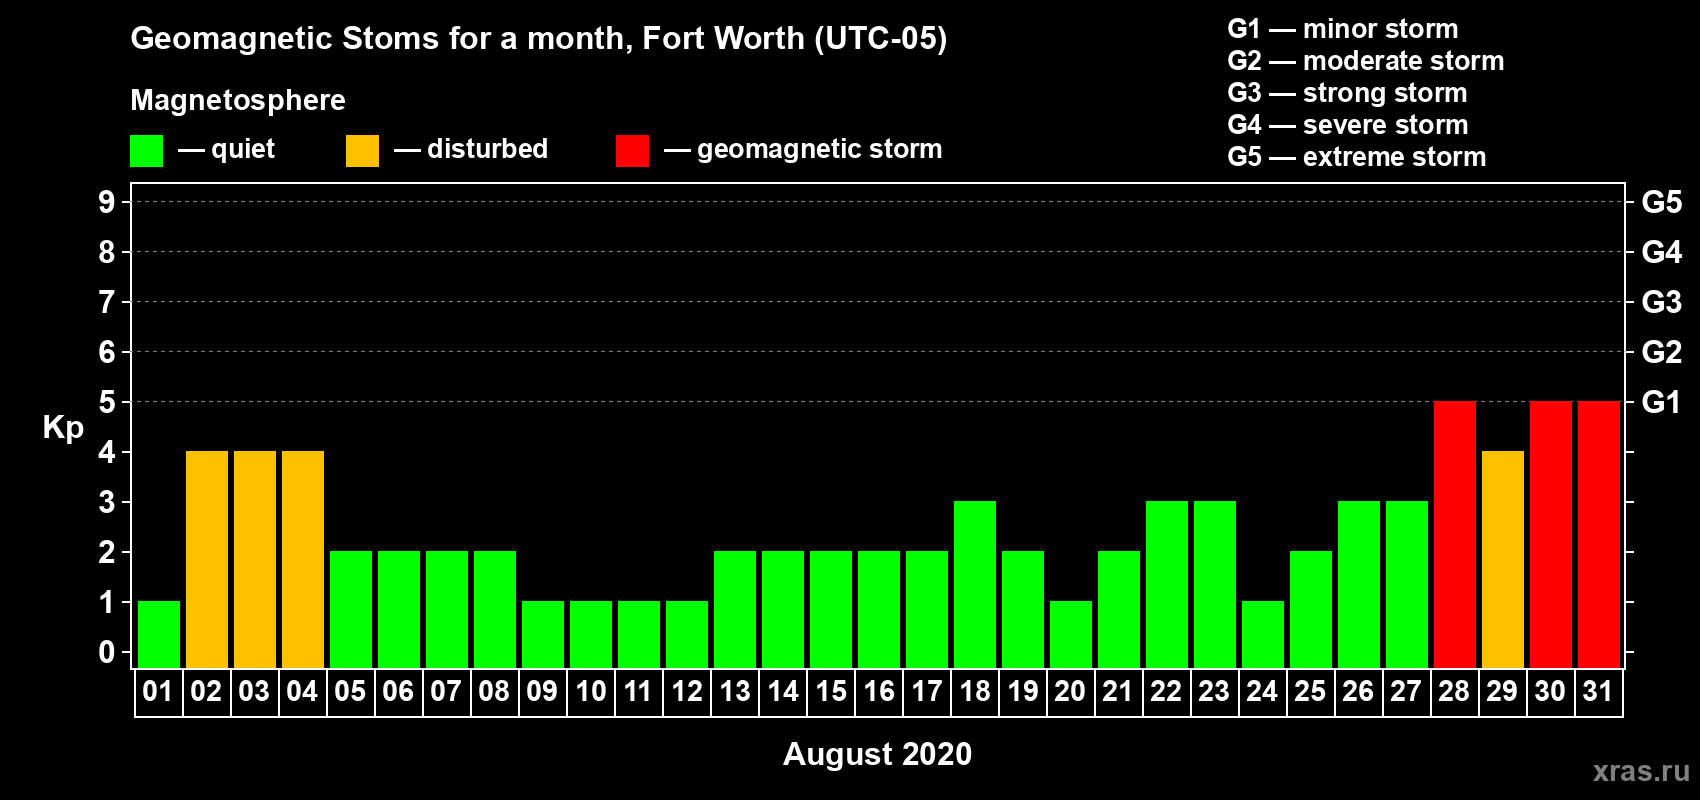Screen dimensions: 1700x800
Task: Click the date label '26' on the axis
Action: (1358, 692)
